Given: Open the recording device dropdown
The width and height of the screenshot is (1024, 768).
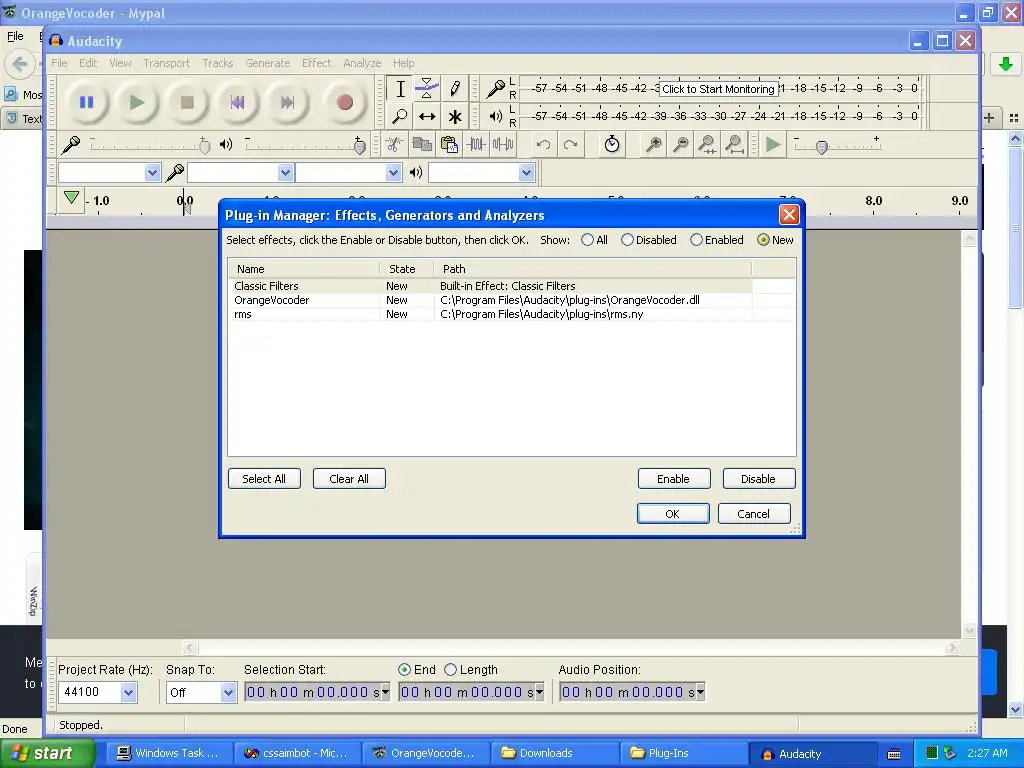Looking at the screenshot, I should point(285,172).
